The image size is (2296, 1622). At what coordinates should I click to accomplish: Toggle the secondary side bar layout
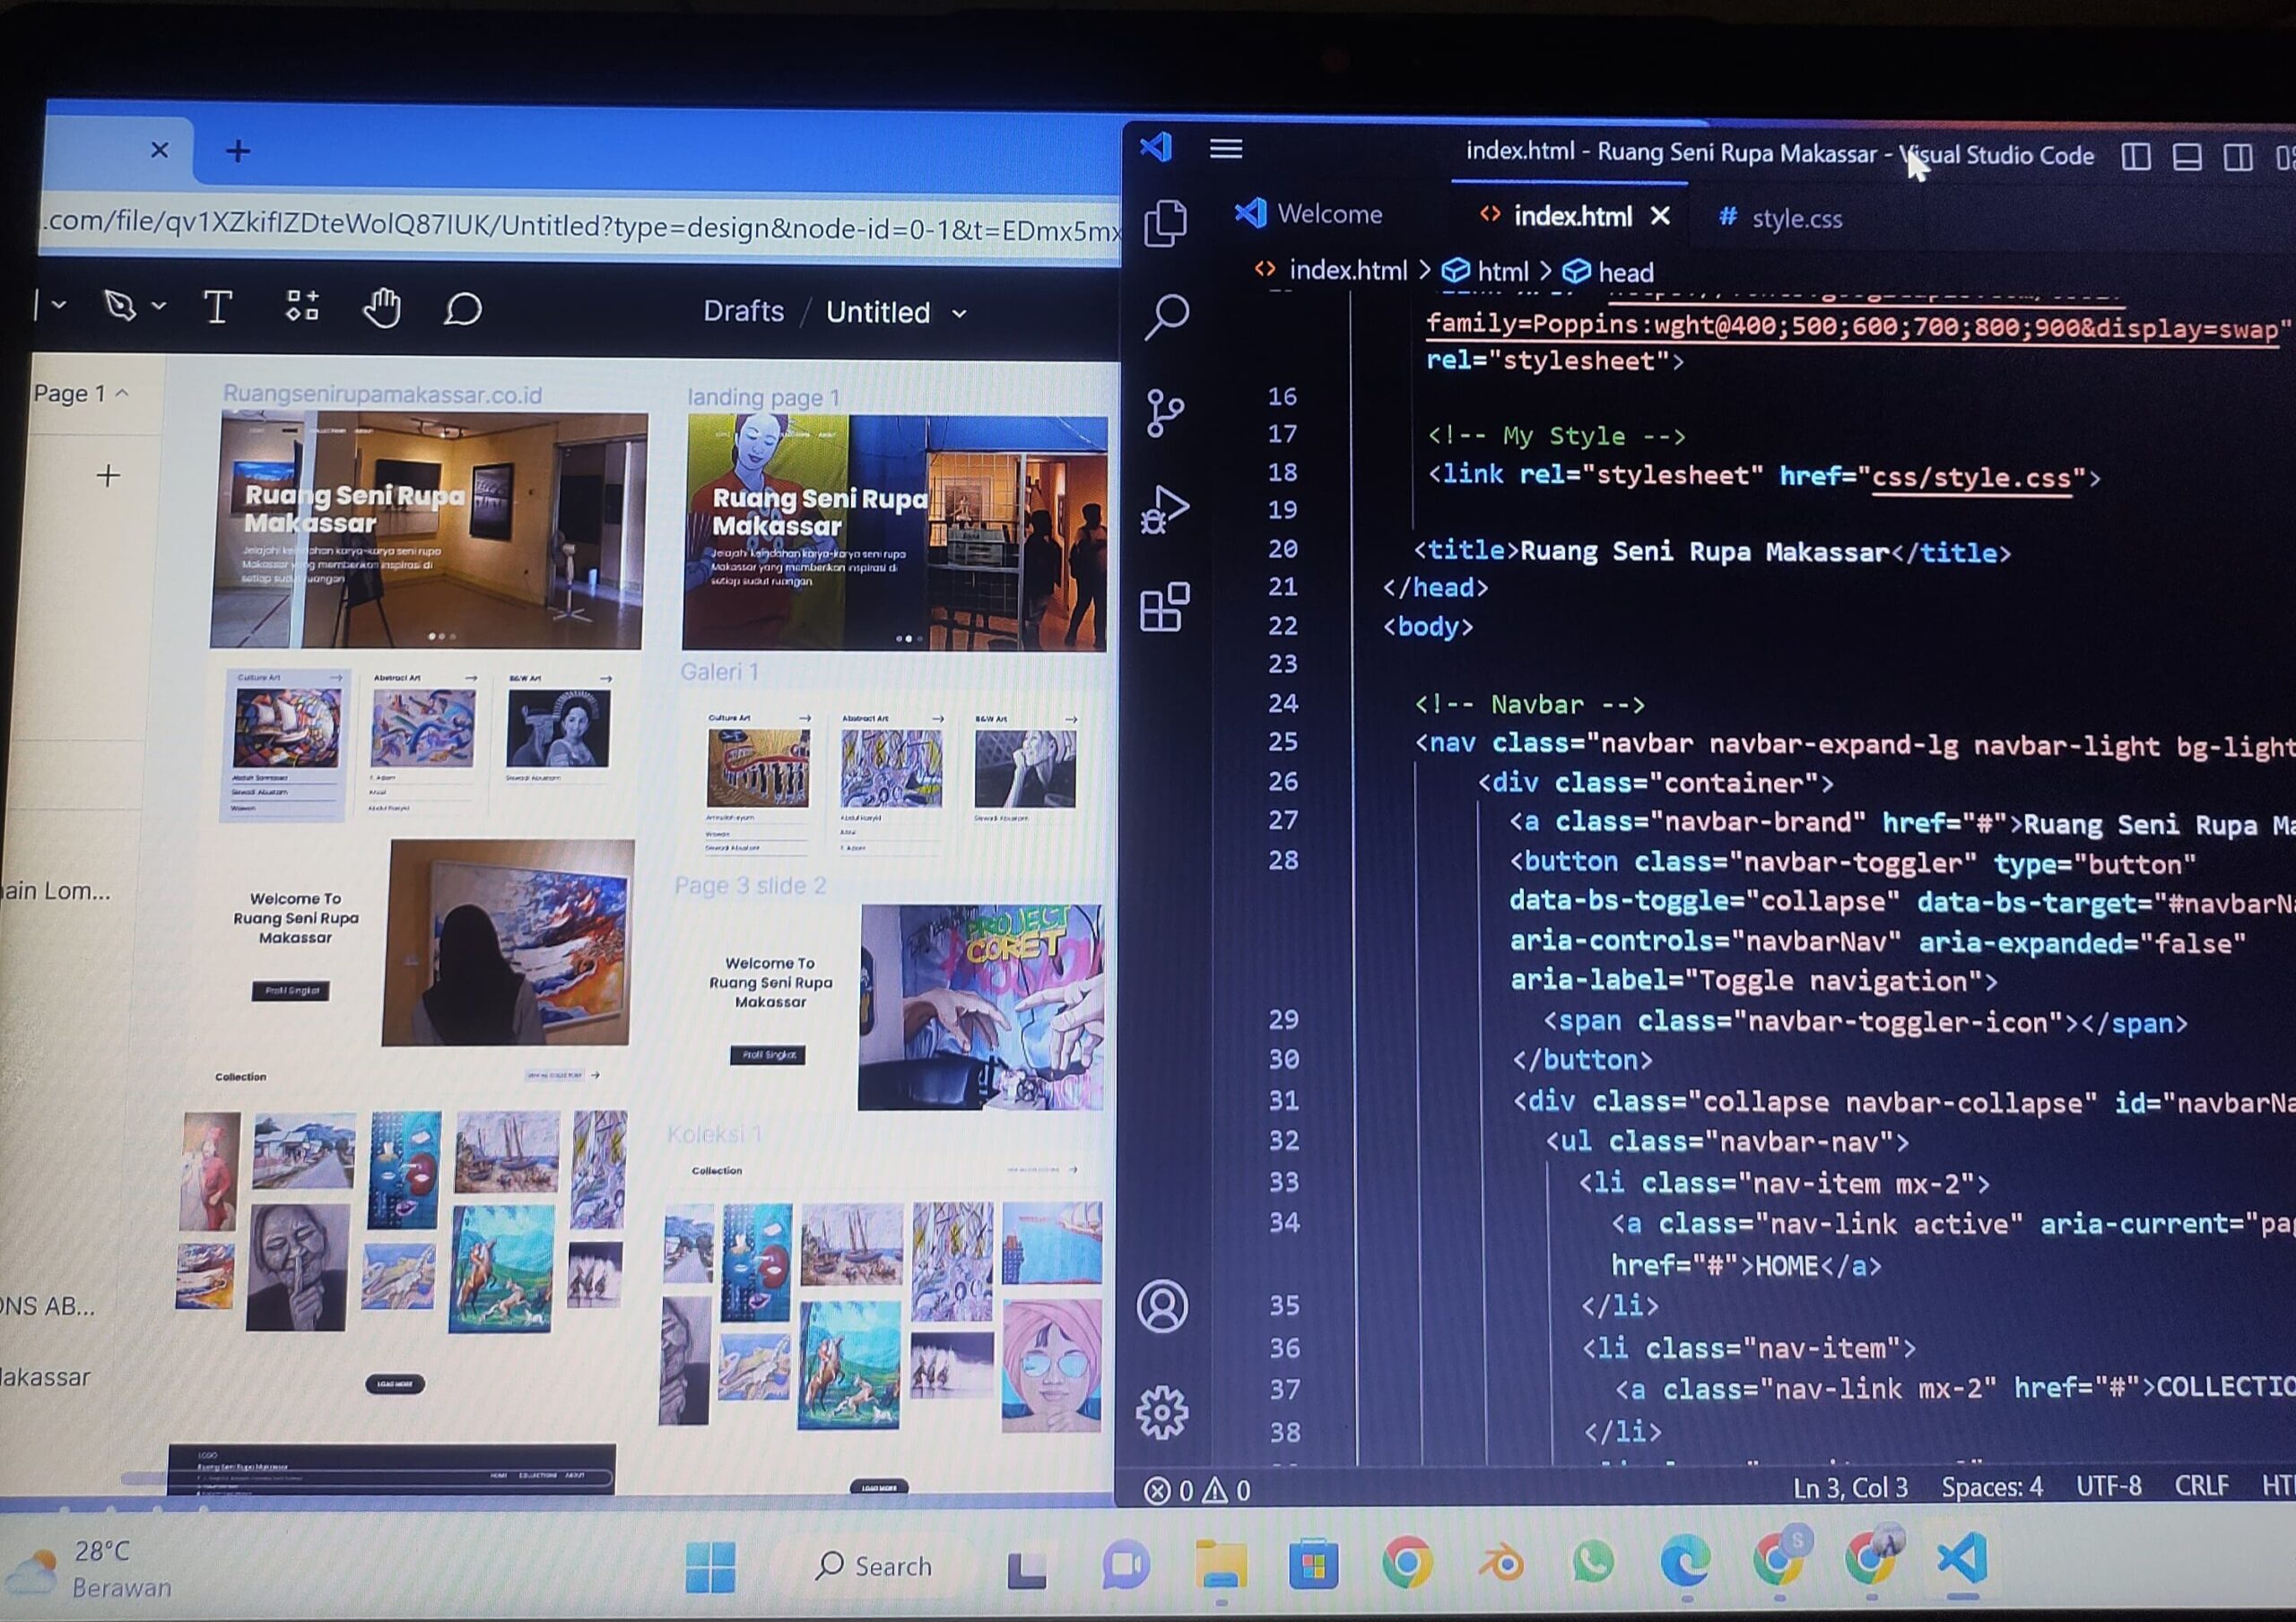(2238, 157)
